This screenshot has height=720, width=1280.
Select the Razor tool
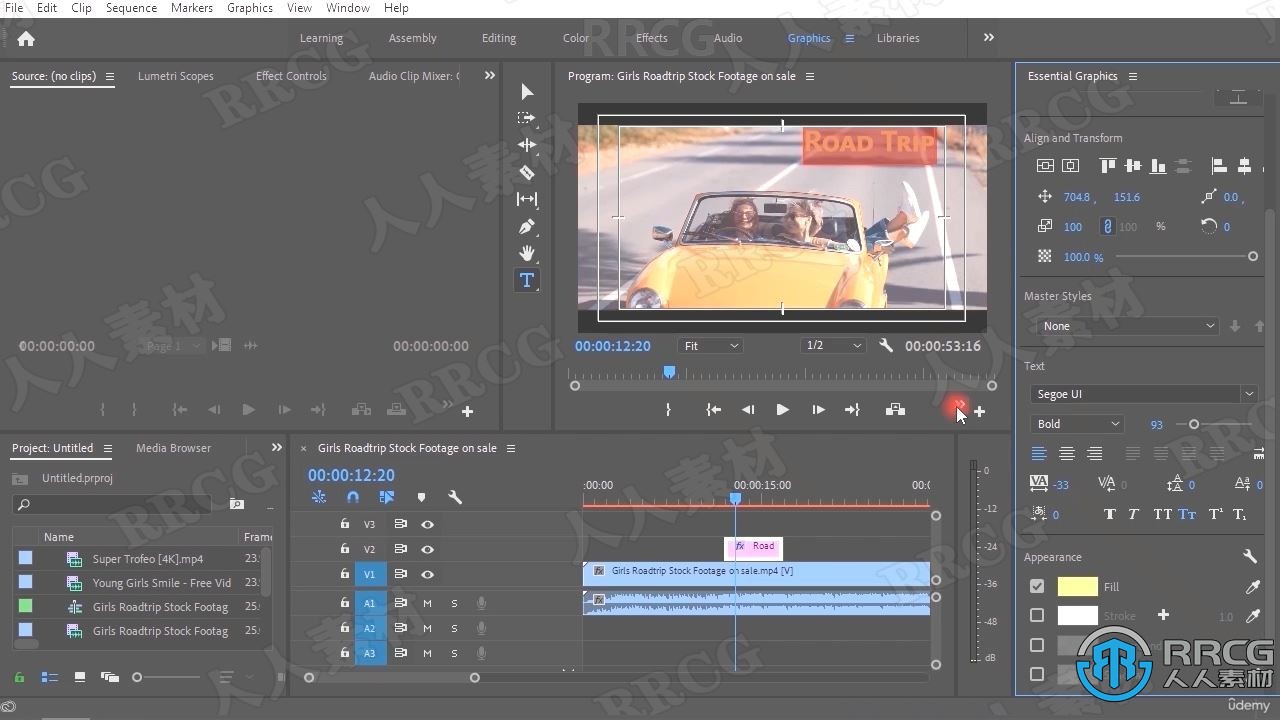point(527,172)
